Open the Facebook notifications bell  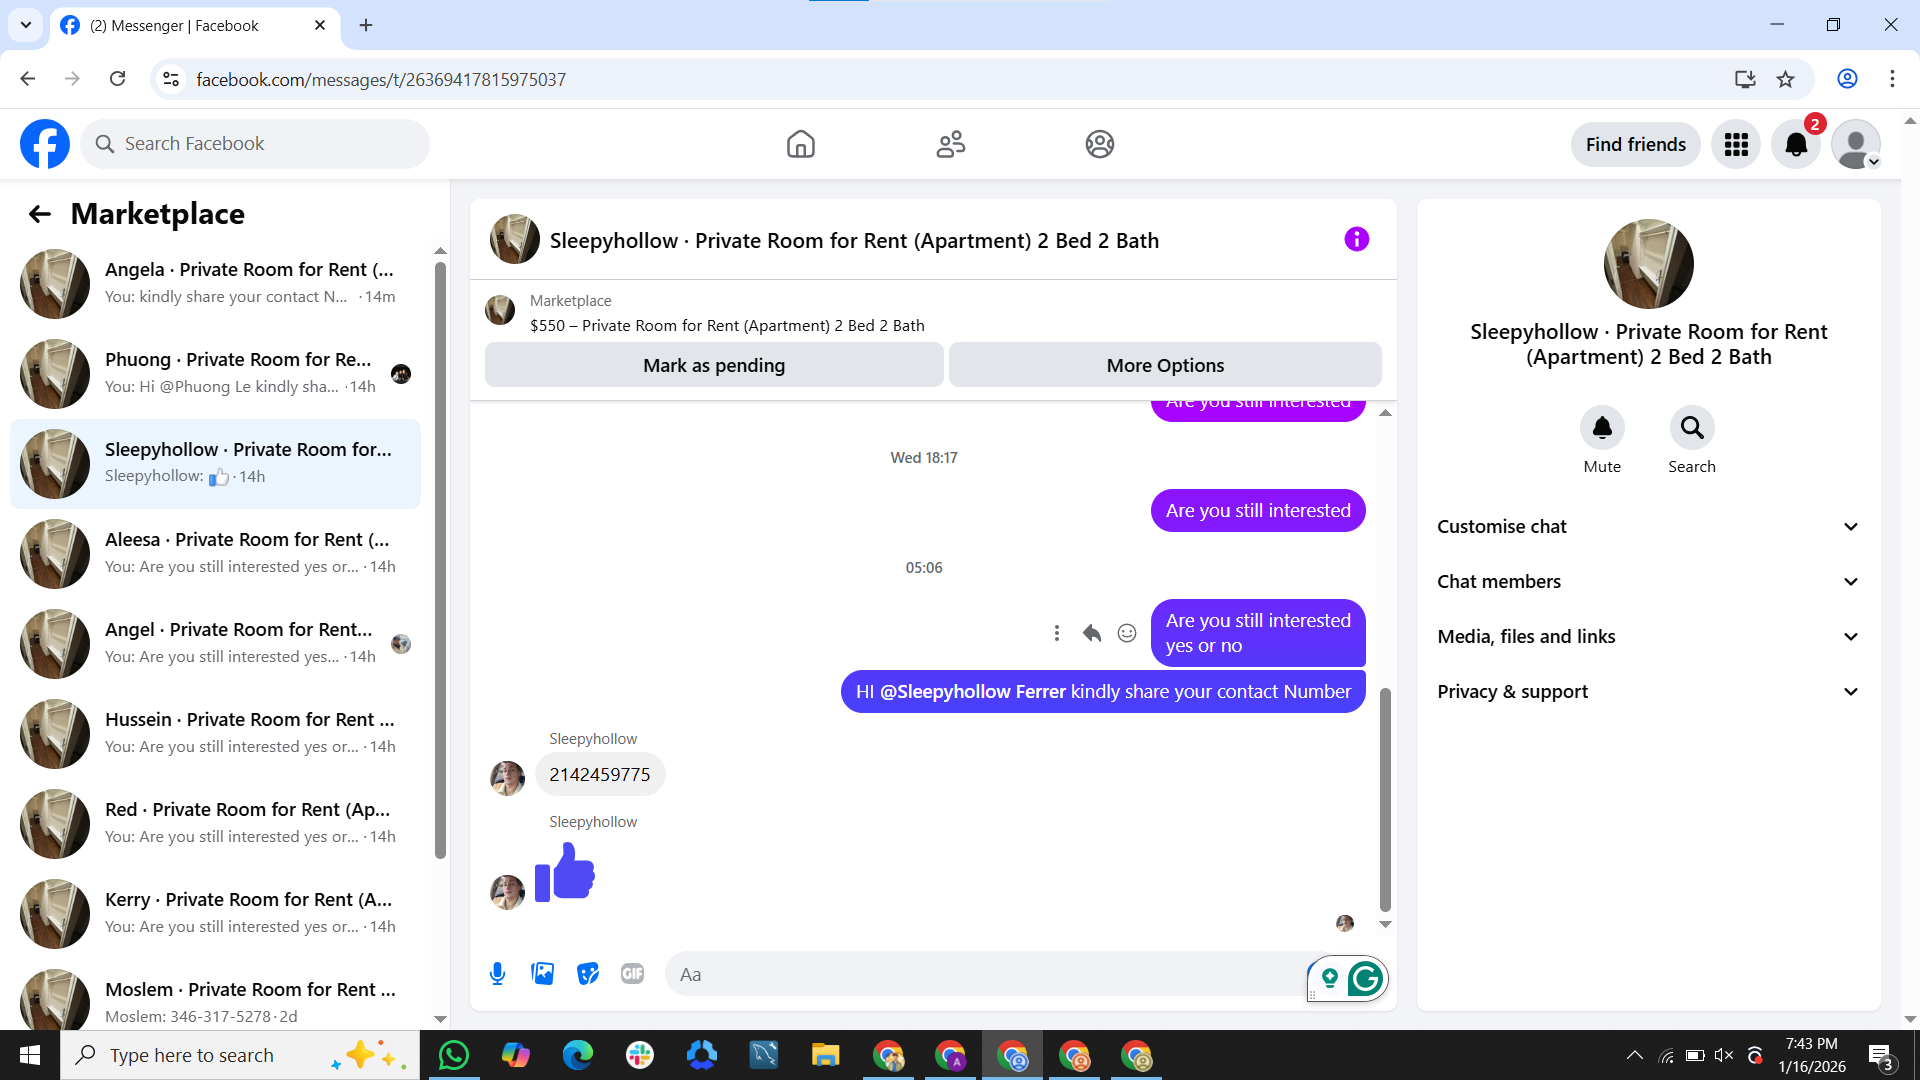(1796, 145)
